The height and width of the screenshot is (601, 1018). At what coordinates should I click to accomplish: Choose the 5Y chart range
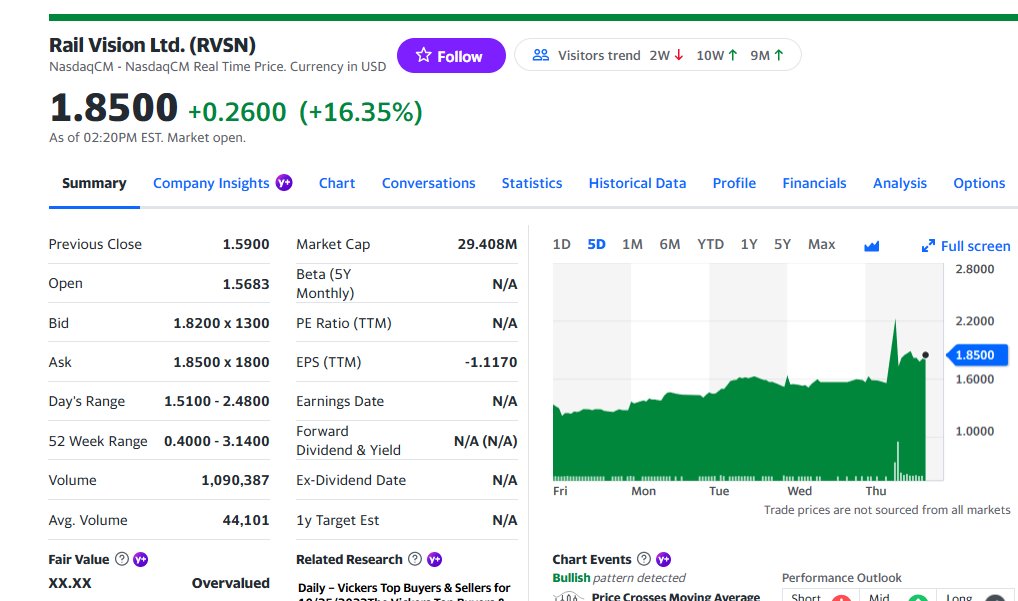[782, 244]
